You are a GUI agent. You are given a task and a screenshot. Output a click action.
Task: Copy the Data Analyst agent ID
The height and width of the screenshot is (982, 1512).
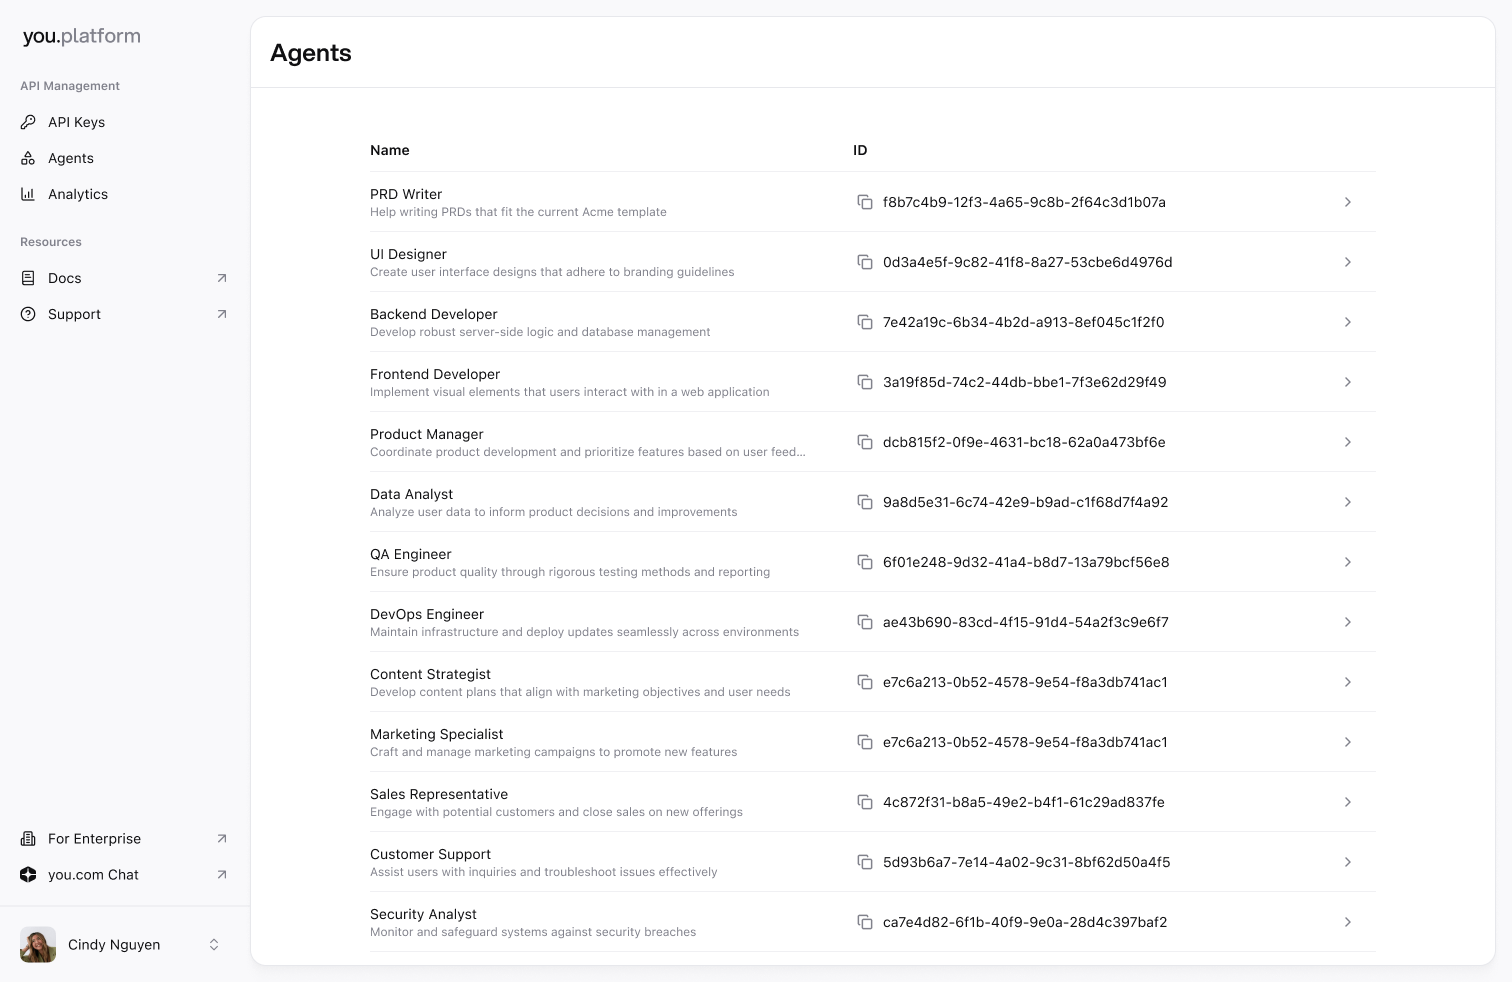point(865,502)
